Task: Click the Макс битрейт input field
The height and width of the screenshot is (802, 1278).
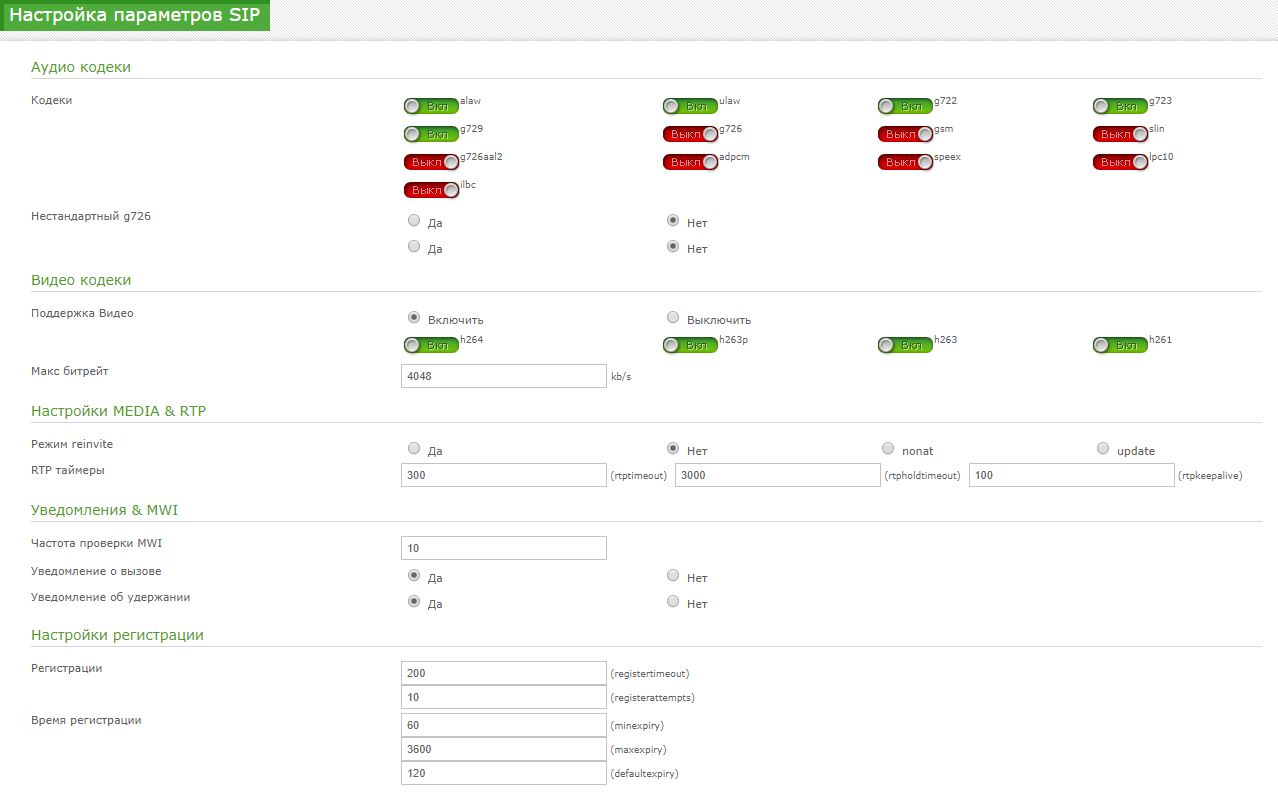Action: 503,376
